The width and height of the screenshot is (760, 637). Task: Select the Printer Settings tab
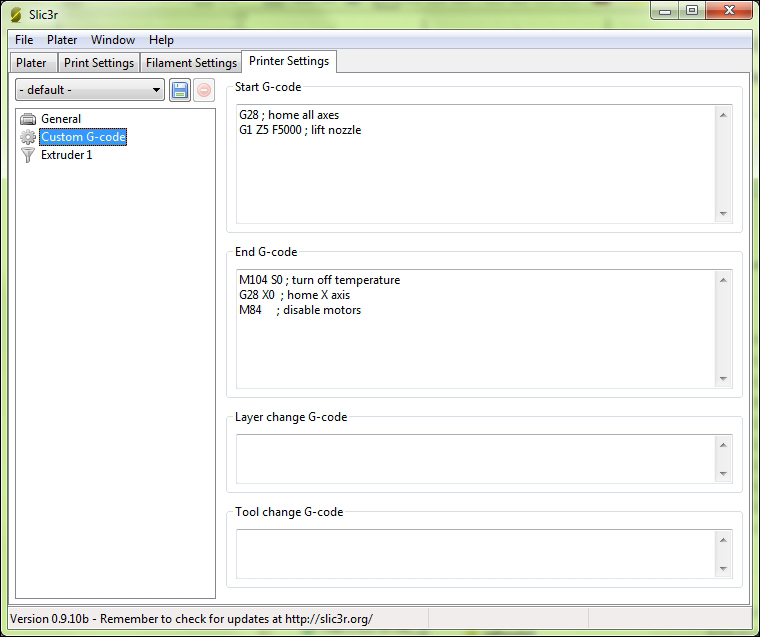289,61
